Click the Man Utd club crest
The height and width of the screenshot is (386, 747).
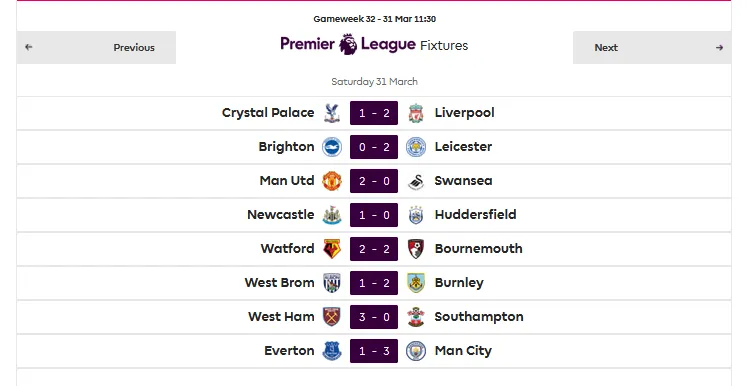332,181
